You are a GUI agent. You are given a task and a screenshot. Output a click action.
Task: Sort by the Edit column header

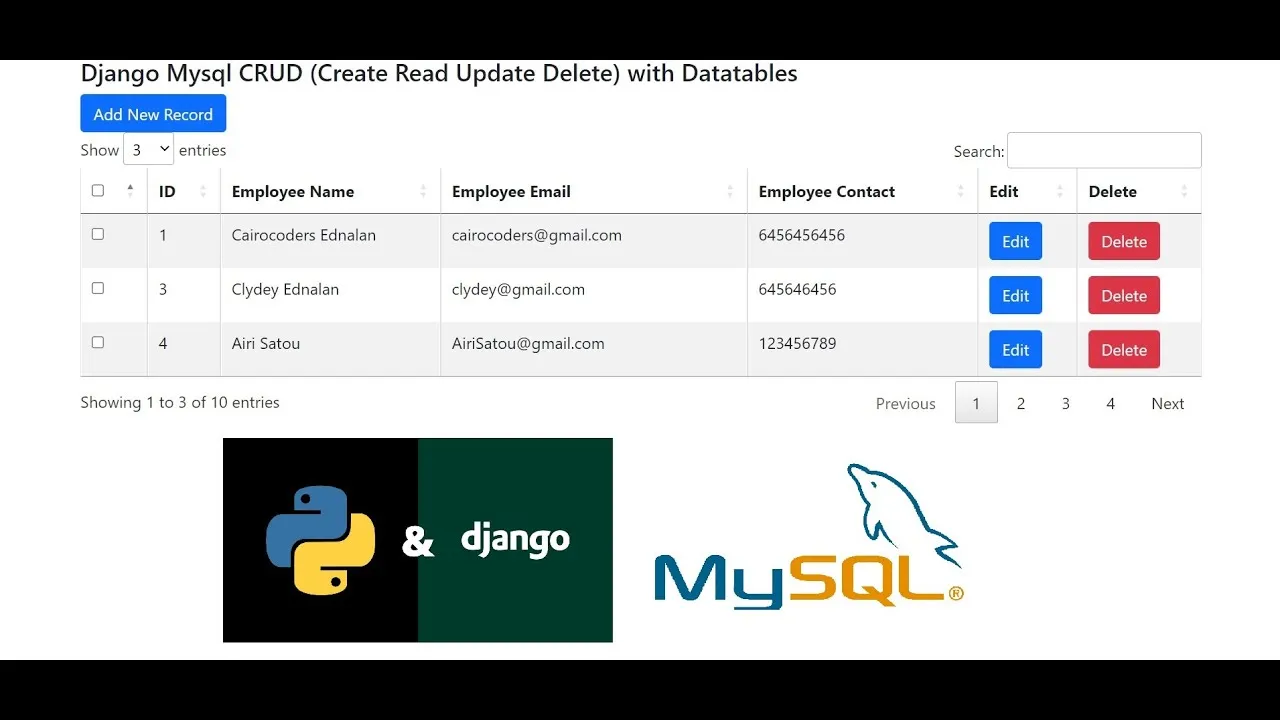coord(1027,191)
